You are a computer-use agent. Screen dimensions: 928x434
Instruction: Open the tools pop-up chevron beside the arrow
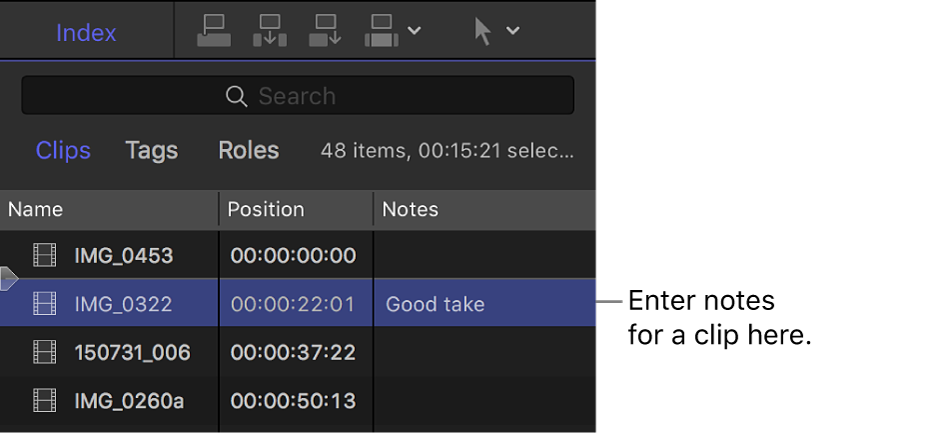click(513, 31)
